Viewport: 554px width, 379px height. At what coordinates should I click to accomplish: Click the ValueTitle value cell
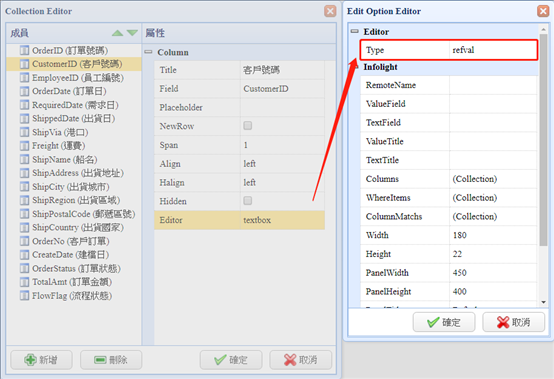(493, 141)
